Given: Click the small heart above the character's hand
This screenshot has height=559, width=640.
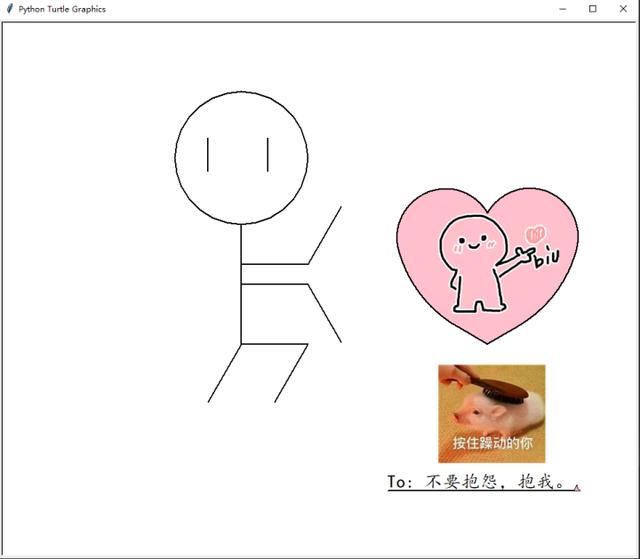Looking at the screenshot, I should (x=535, y=233).
